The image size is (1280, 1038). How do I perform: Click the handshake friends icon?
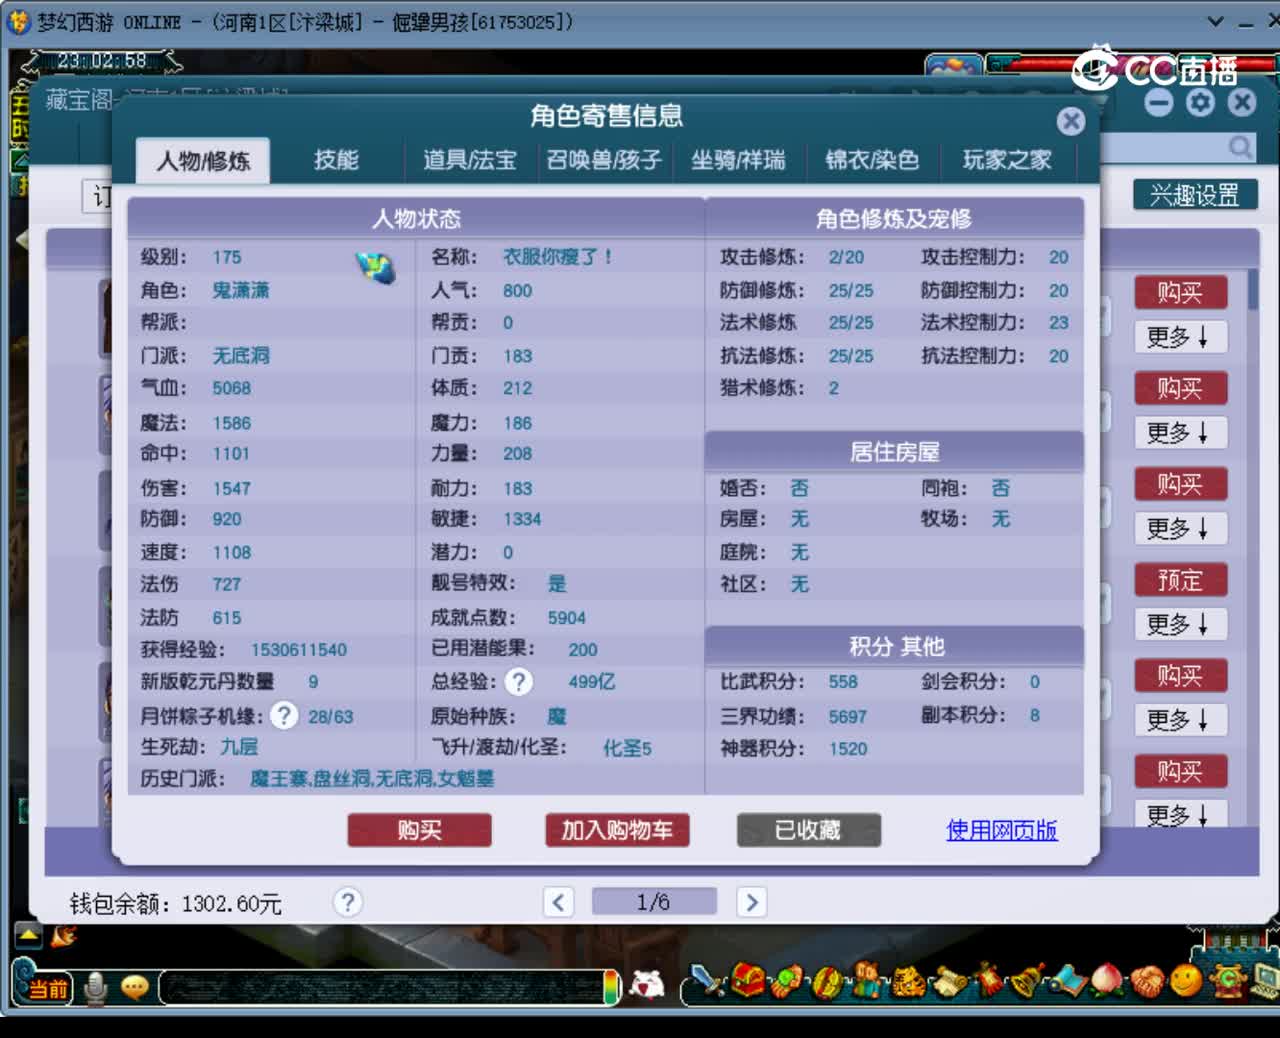click(1147, 982)
